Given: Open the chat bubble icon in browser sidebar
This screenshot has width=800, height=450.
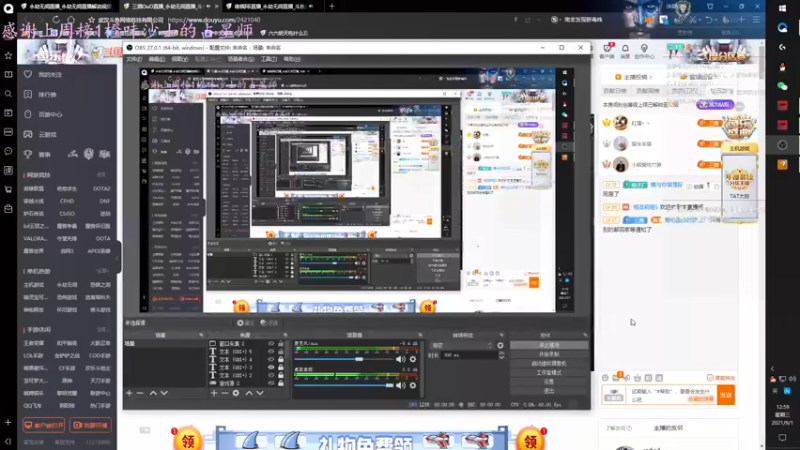Looking at the screenshot, I should (8, 151).
